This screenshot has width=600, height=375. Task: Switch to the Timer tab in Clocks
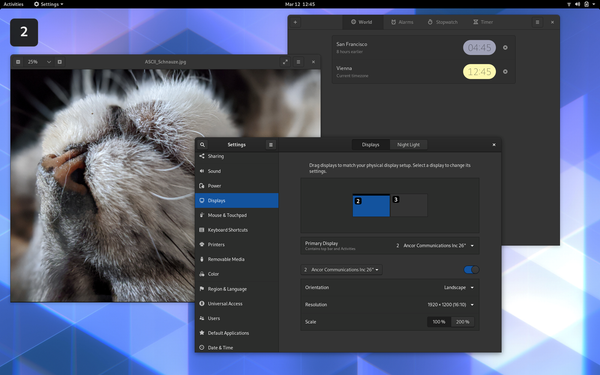(483, 22)
